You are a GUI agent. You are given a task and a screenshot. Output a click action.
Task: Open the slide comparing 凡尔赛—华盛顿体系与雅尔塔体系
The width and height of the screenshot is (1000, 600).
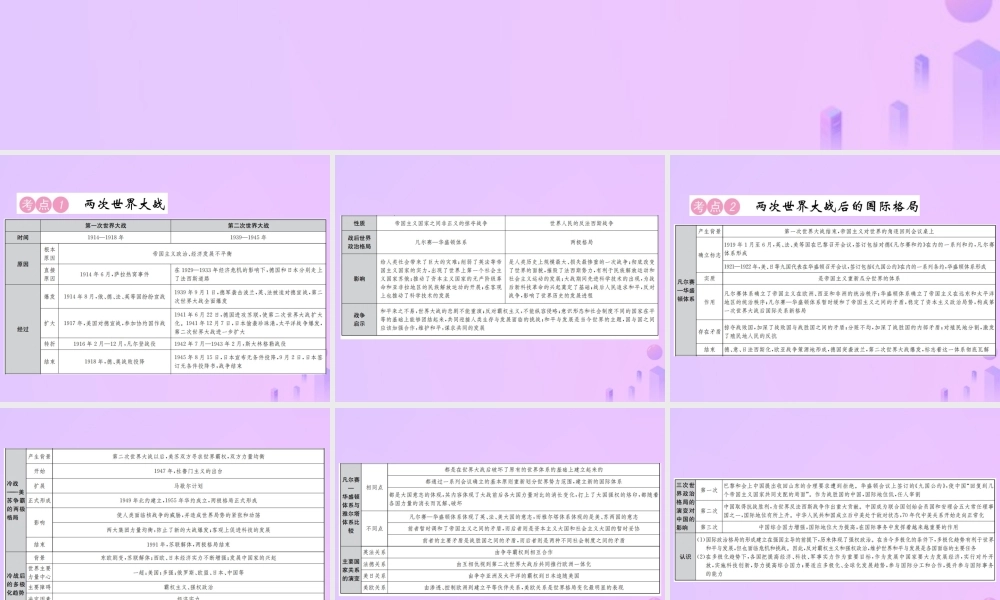click(x=500, y=504)
